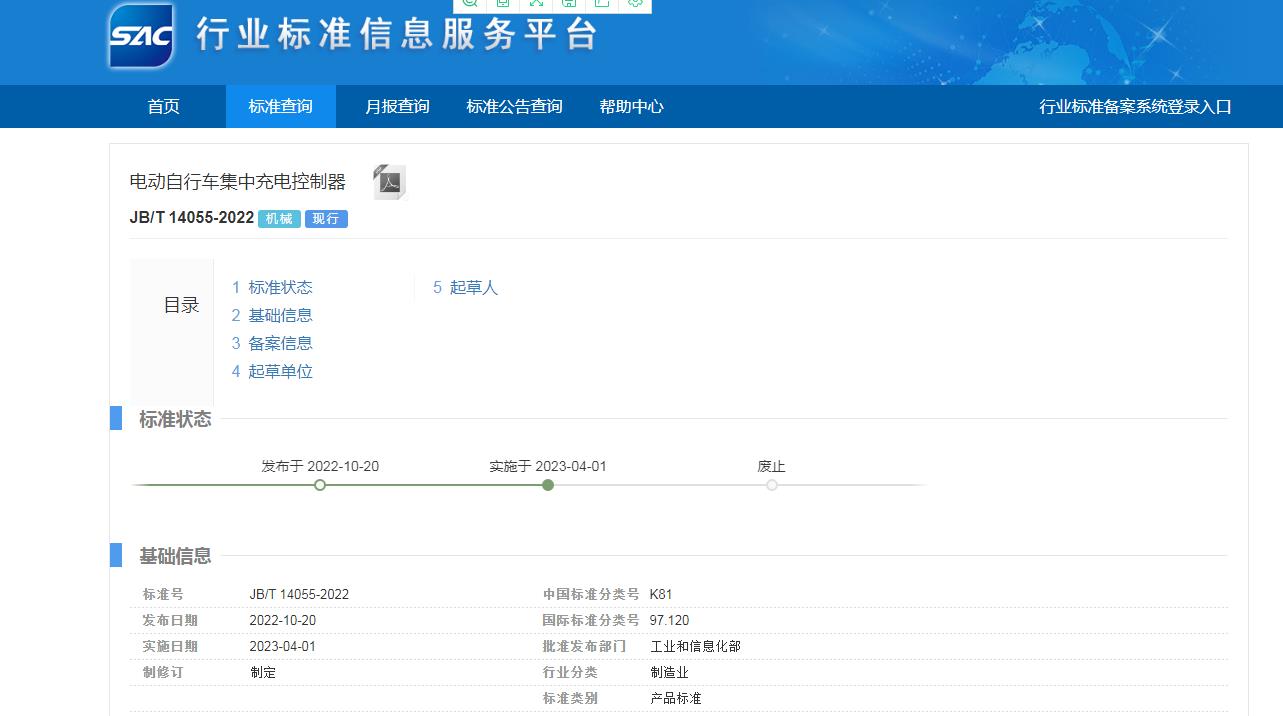Screen dimensions: 1283x716
Task: Open 标准公告查询 navigation item
Action: click(514, 107)
